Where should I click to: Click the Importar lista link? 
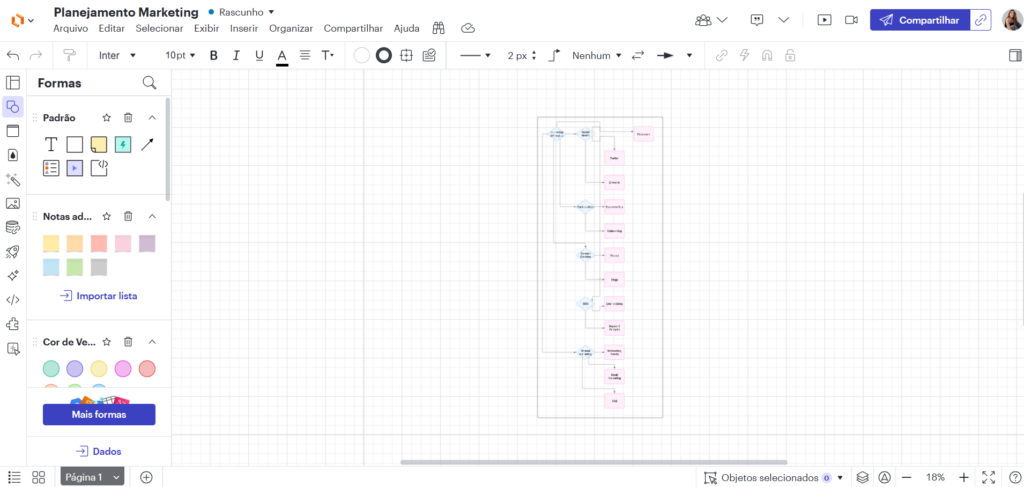pyautogui.click(x=99, y=296)
